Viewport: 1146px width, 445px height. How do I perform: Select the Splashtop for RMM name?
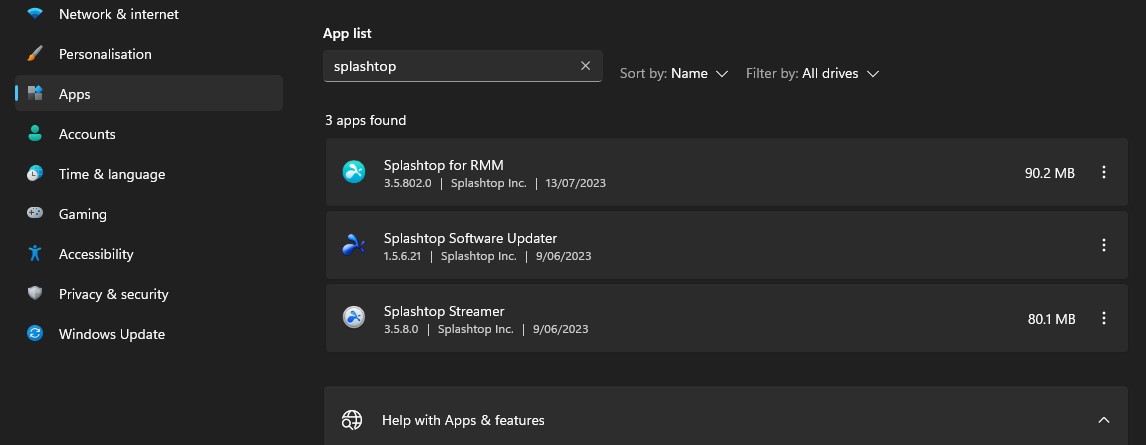click(x=444, y=165)
